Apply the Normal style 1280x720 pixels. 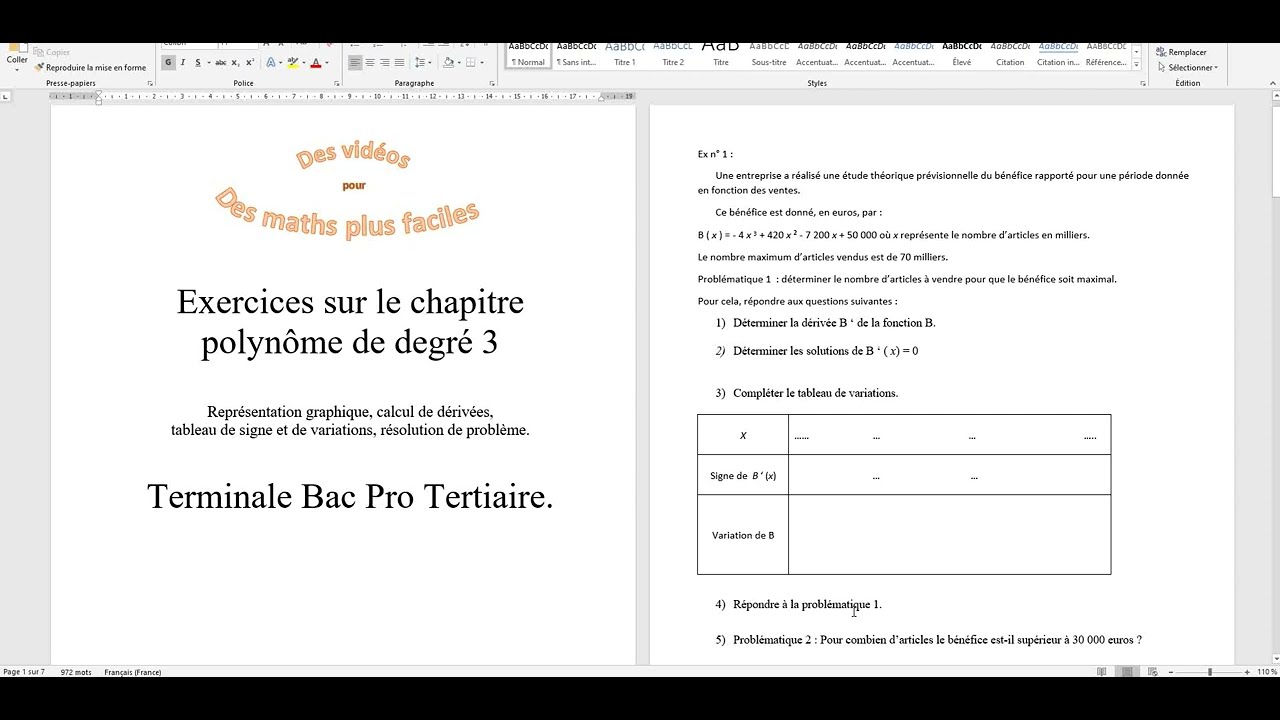coord(528,55)
